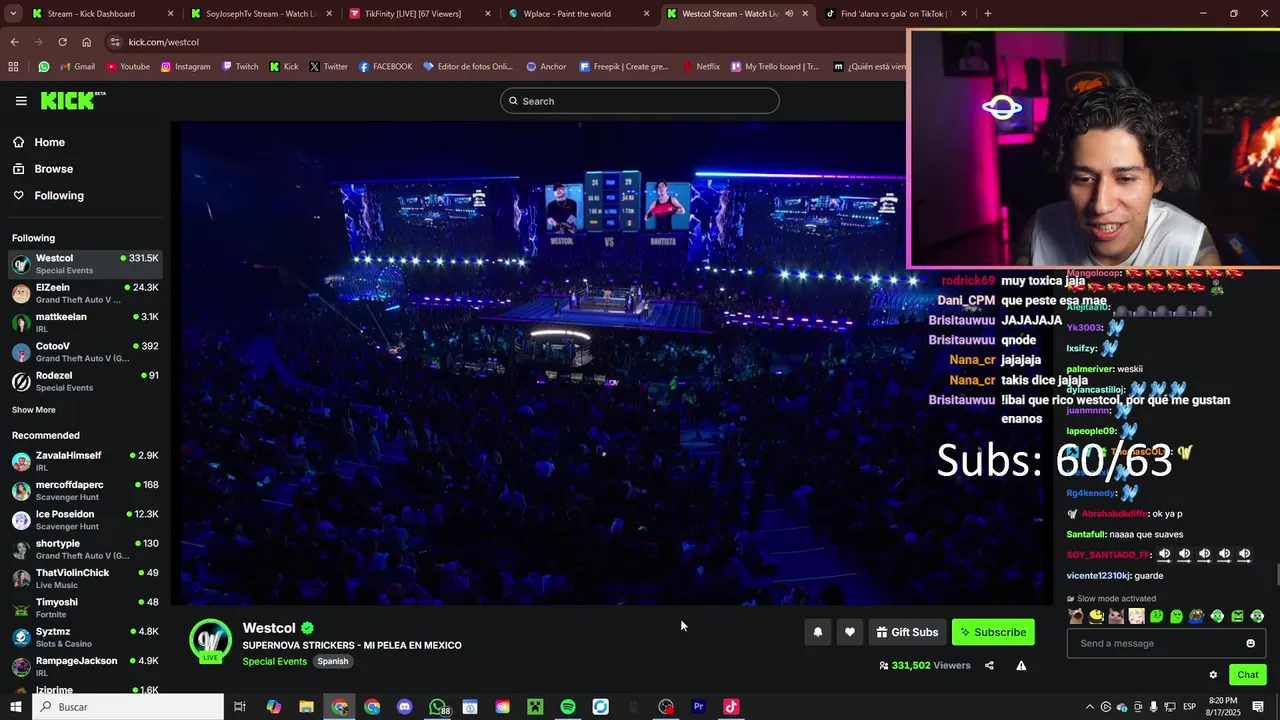
Task: Insert the Pepe frog emote
Action: coord(1197,616)
